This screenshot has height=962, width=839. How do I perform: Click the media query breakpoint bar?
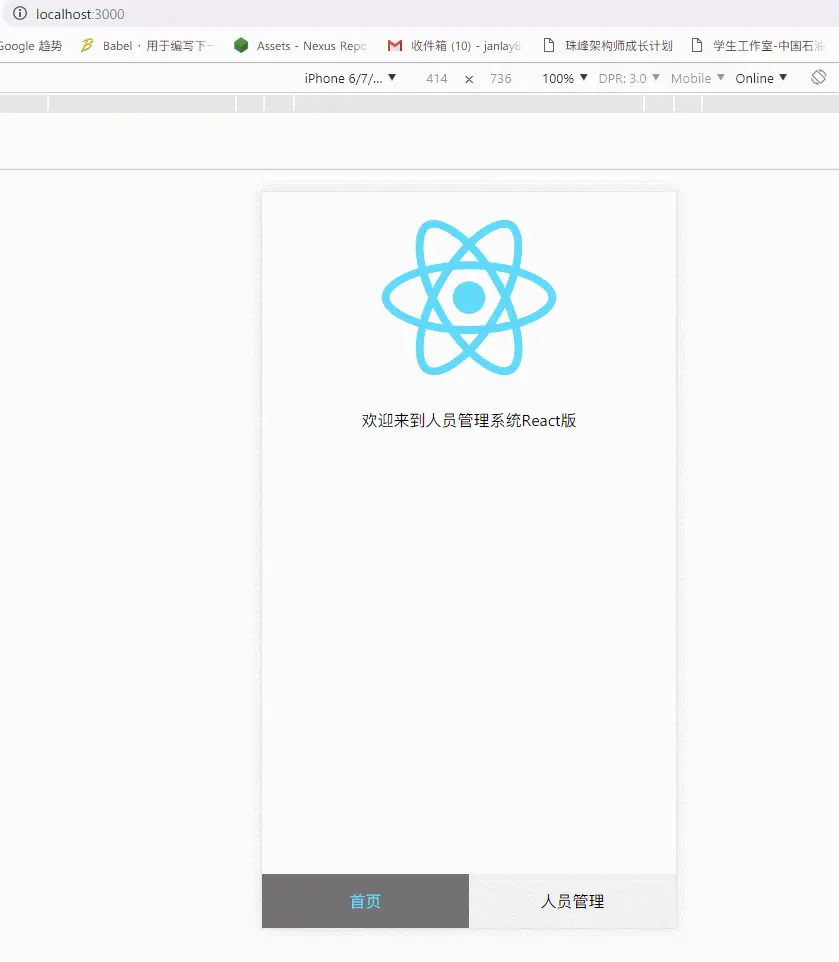click(420, 104)
